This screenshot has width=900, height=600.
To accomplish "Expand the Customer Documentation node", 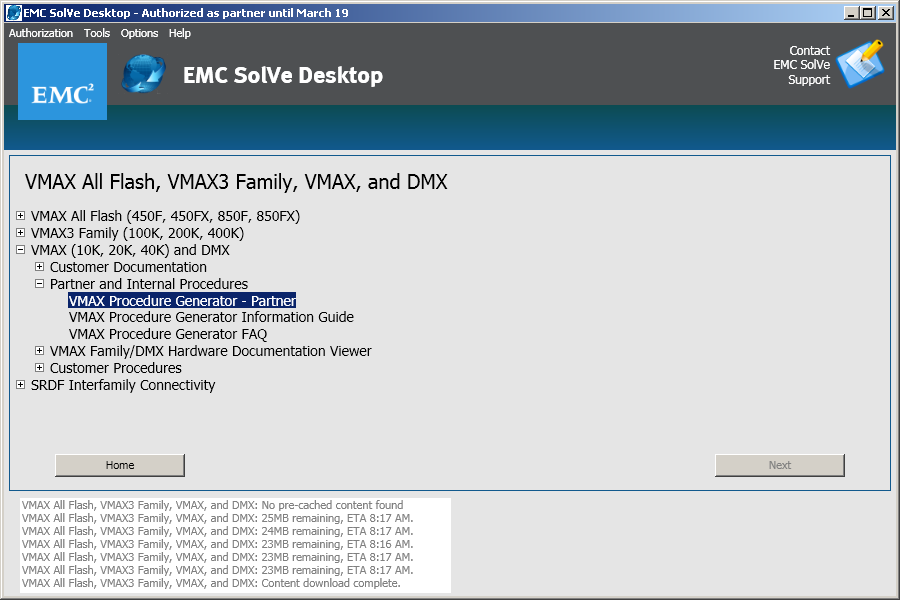I will 40,266.
